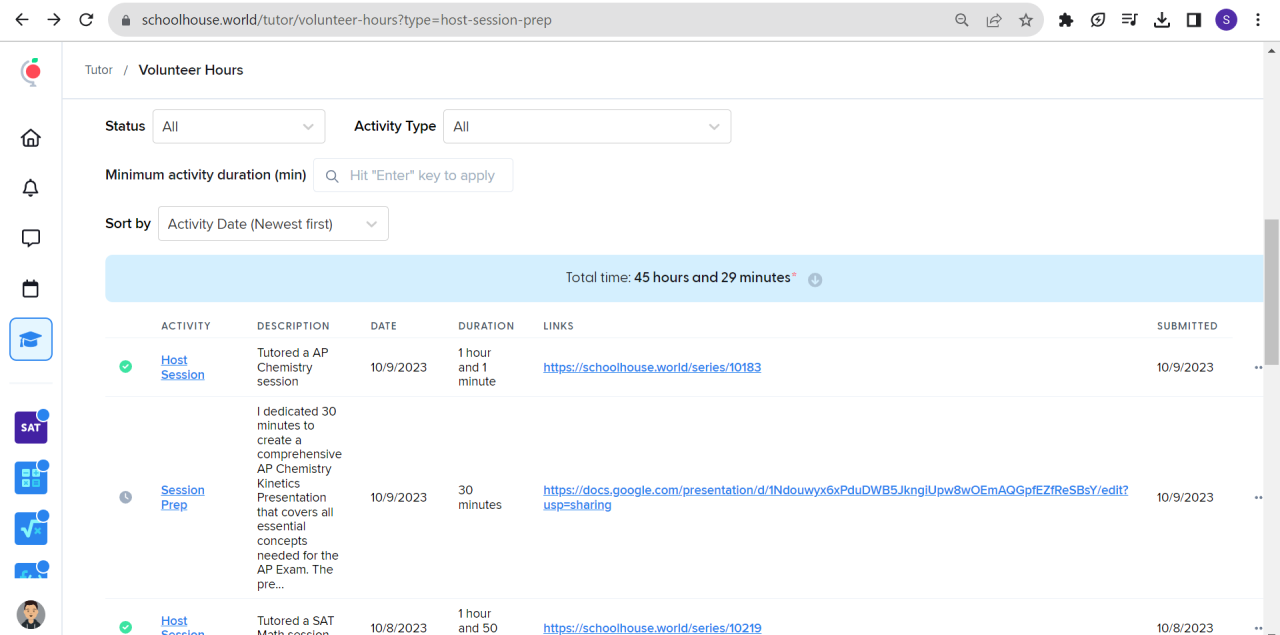Open tutor graduation cap icon
1280x635 pixels.
coord(31,339)
